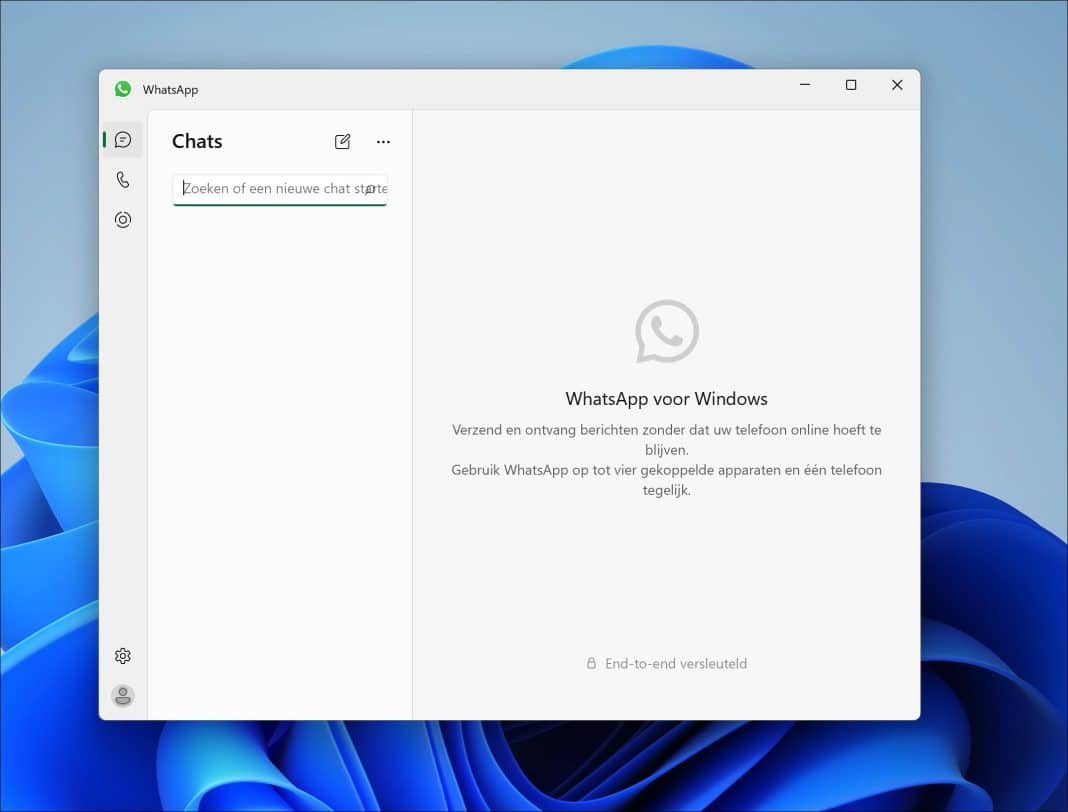Image resolution: width=1068 pixels, height=812 pixels.
Task: Open your profile avatar at the bottom left
Action: 122,695
